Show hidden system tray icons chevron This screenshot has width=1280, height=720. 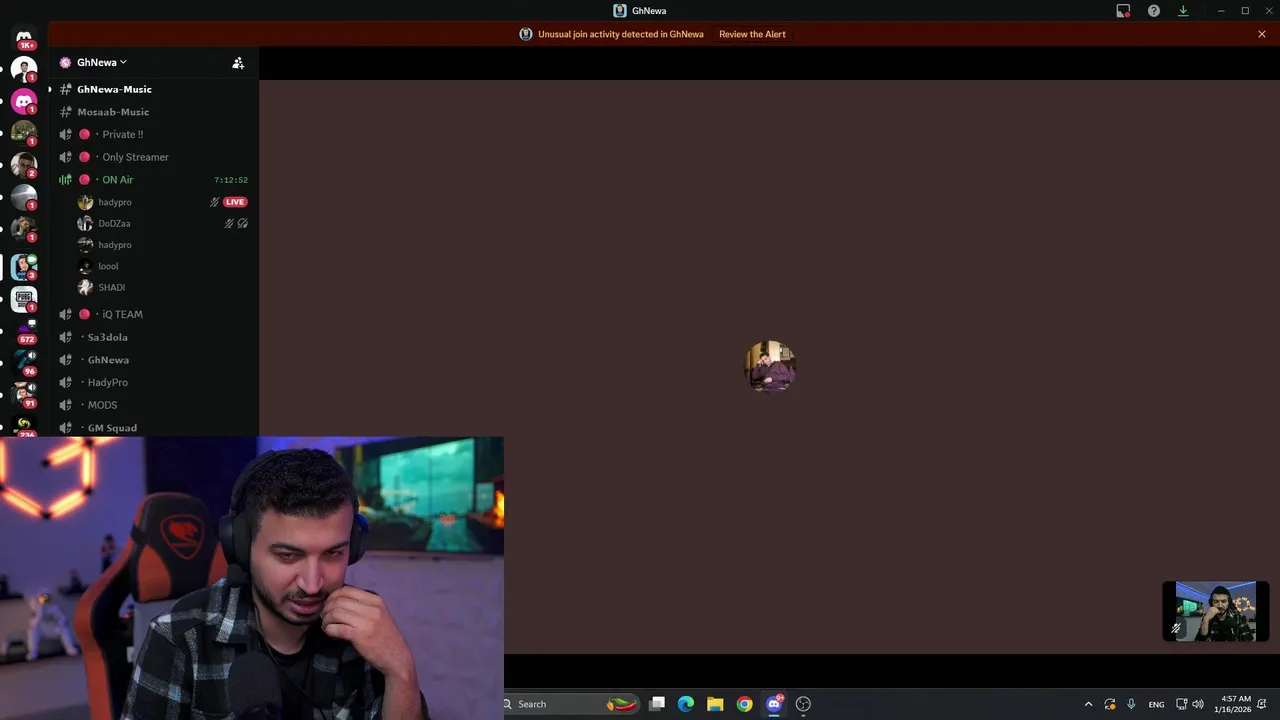(1089, 704)
